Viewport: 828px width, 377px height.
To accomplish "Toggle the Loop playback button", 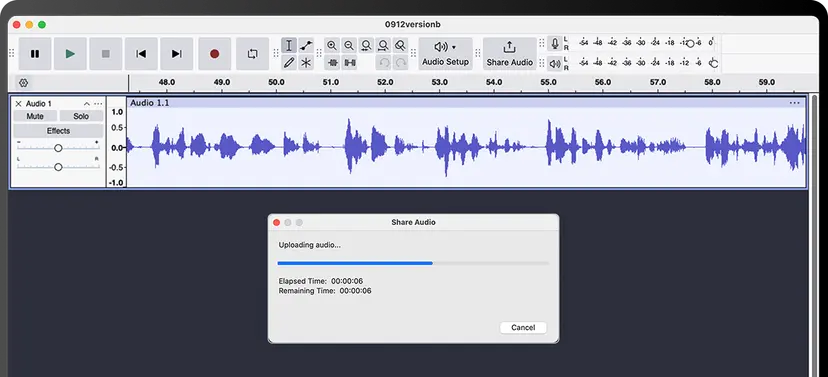I will pyautogui.click(x=252, y=54).
